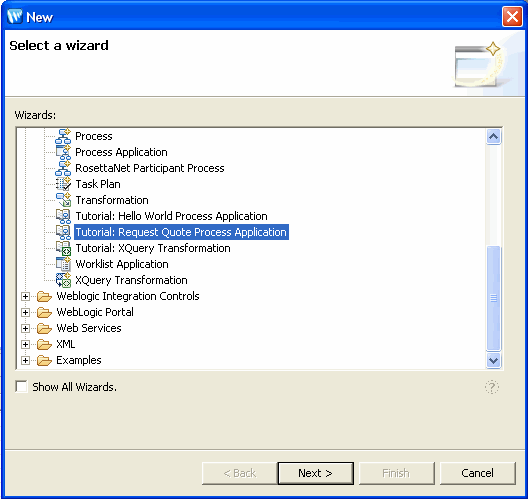Expand the Web Services node
Screen dimensions: 528x499
pos(25,328)
